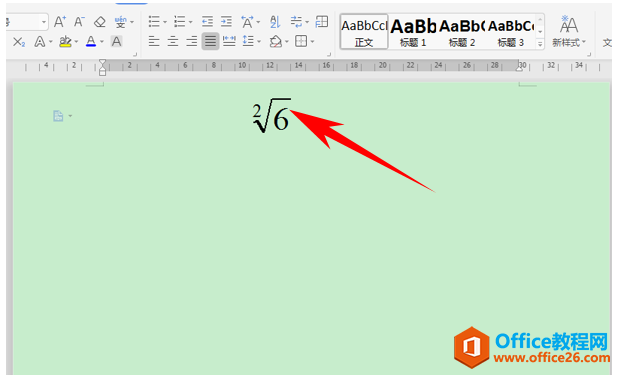Expand font color dropdown arrow
Screen dimensions: 617x375
(102, 42)
